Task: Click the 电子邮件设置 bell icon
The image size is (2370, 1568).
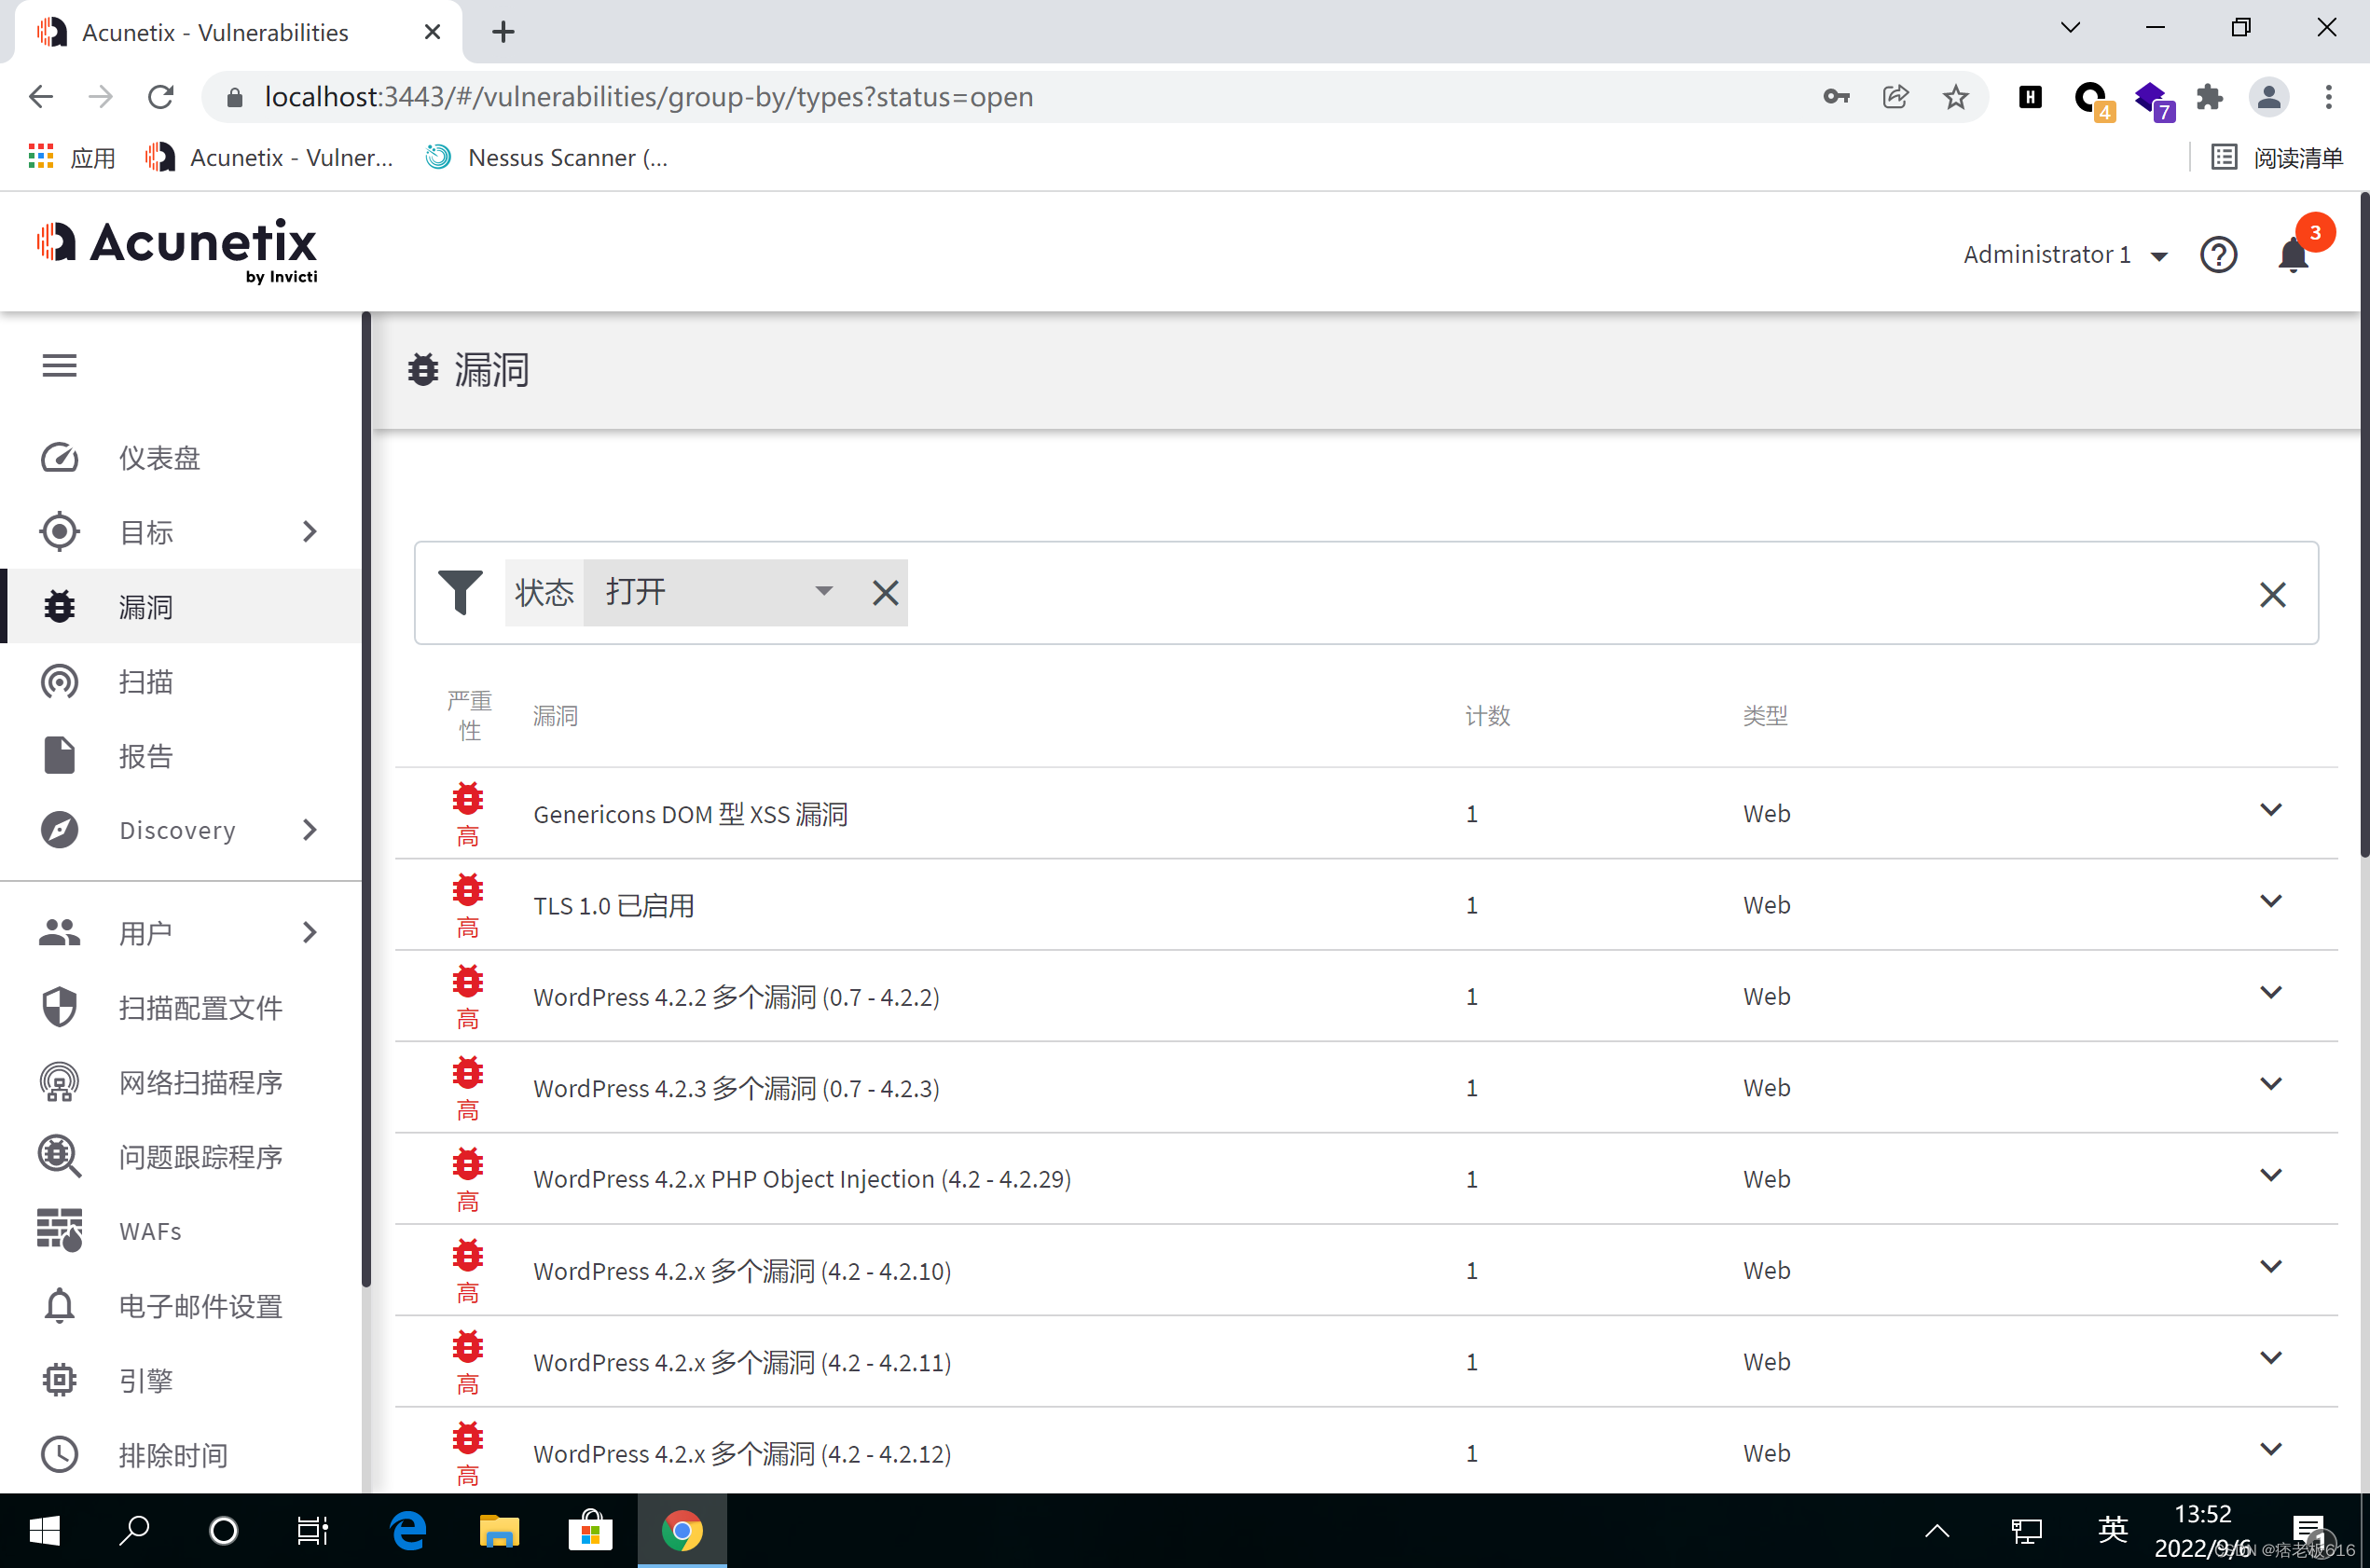Action: [x=59, y=1305]
